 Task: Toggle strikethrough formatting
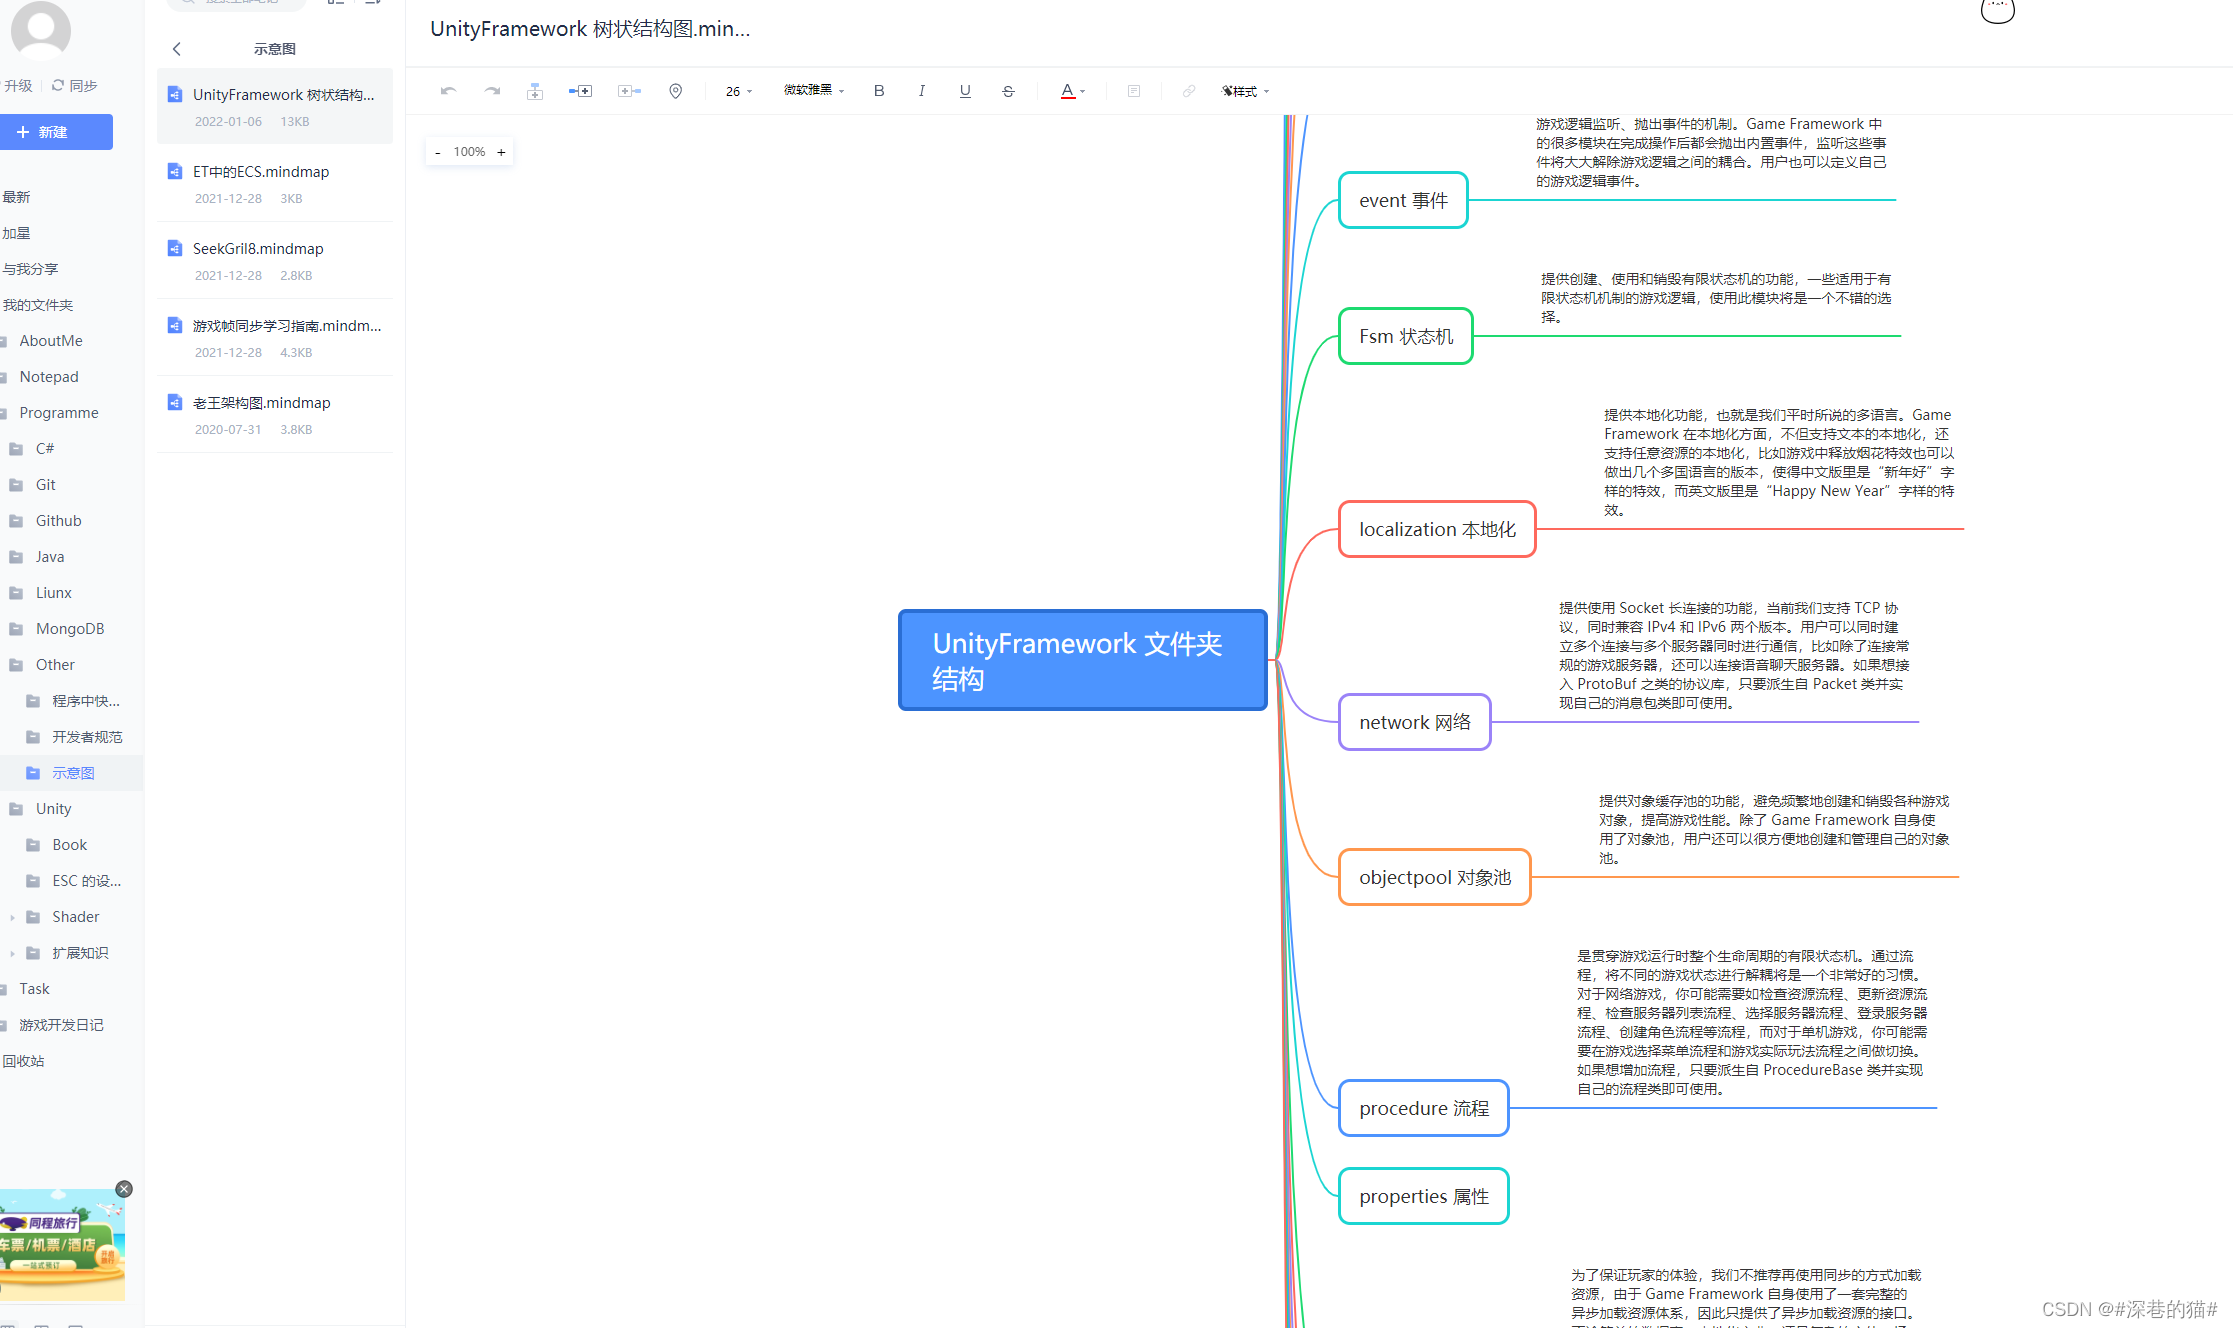1008,91
